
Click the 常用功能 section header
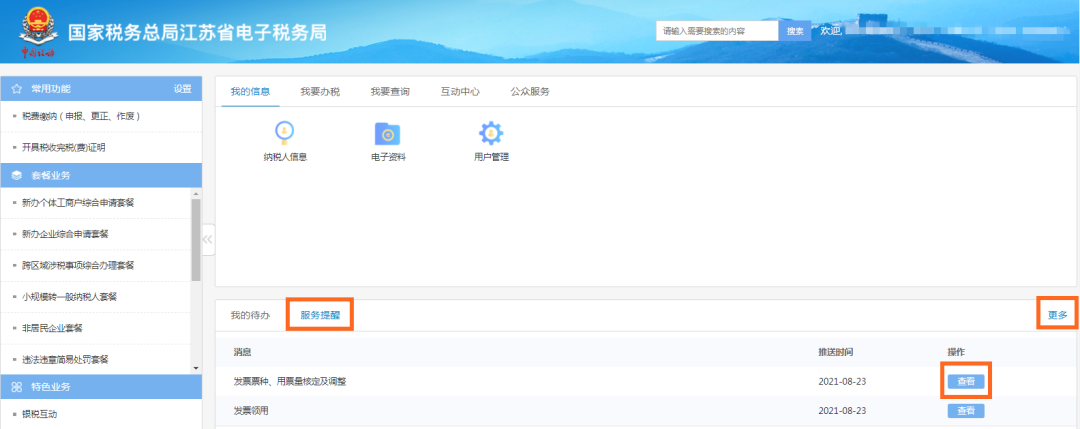tap(101, 89)
